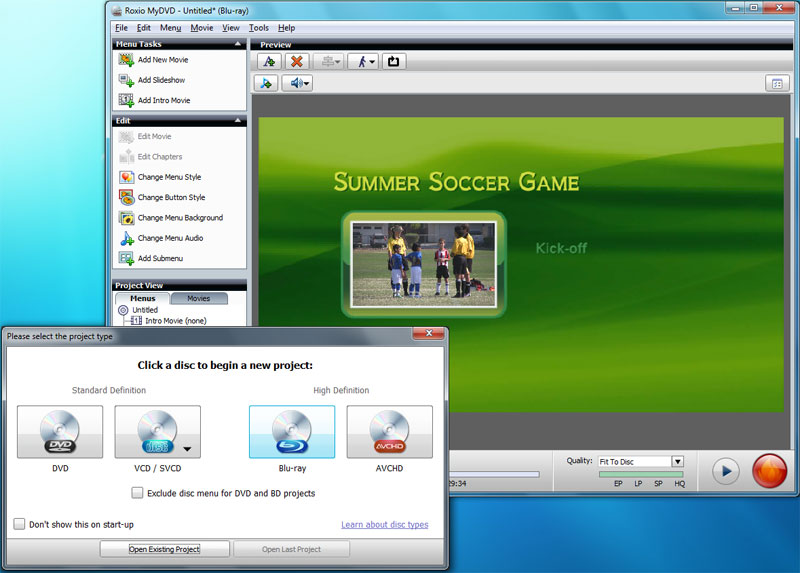The width and height of the screenshot is (800, 573).
Task: Open the Movie menu
Action: click(x=202, y=28)
